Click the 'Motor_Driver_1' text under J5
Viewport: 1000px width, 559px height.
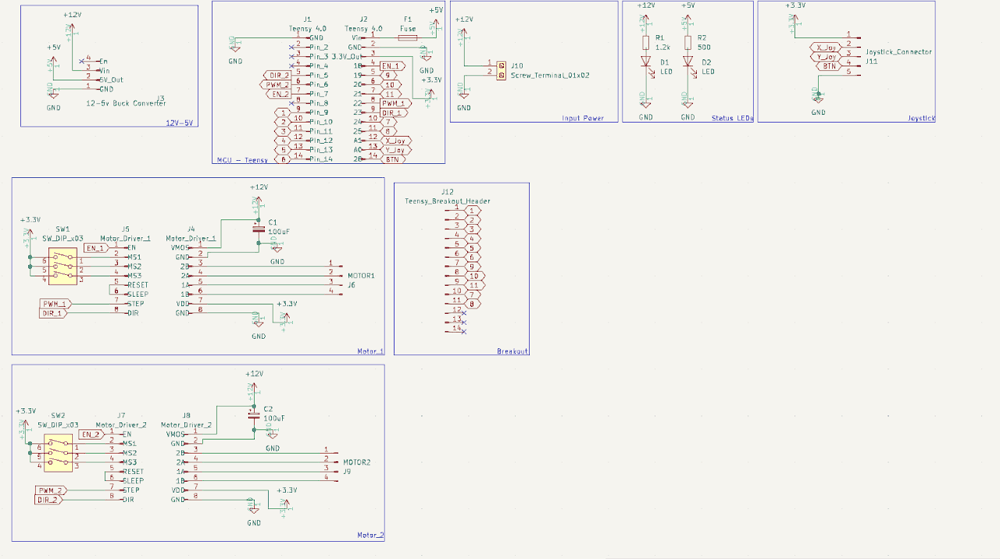click(125, 238)
